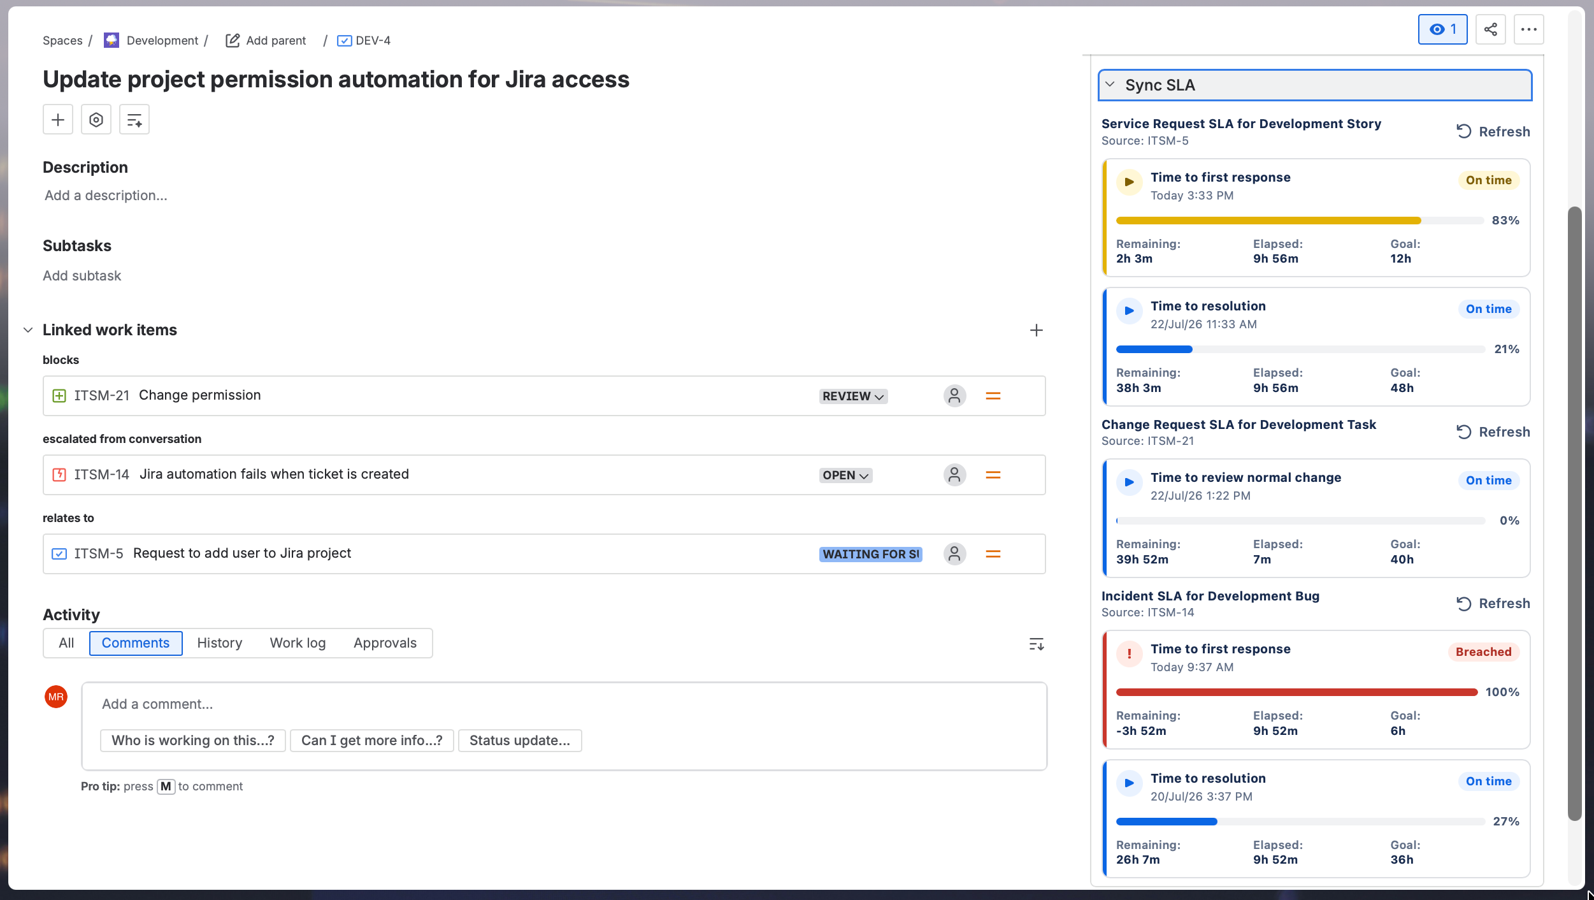Click the plus add-item icon below the title
This screenshot has width=1594, height=900.
[58, 120]
